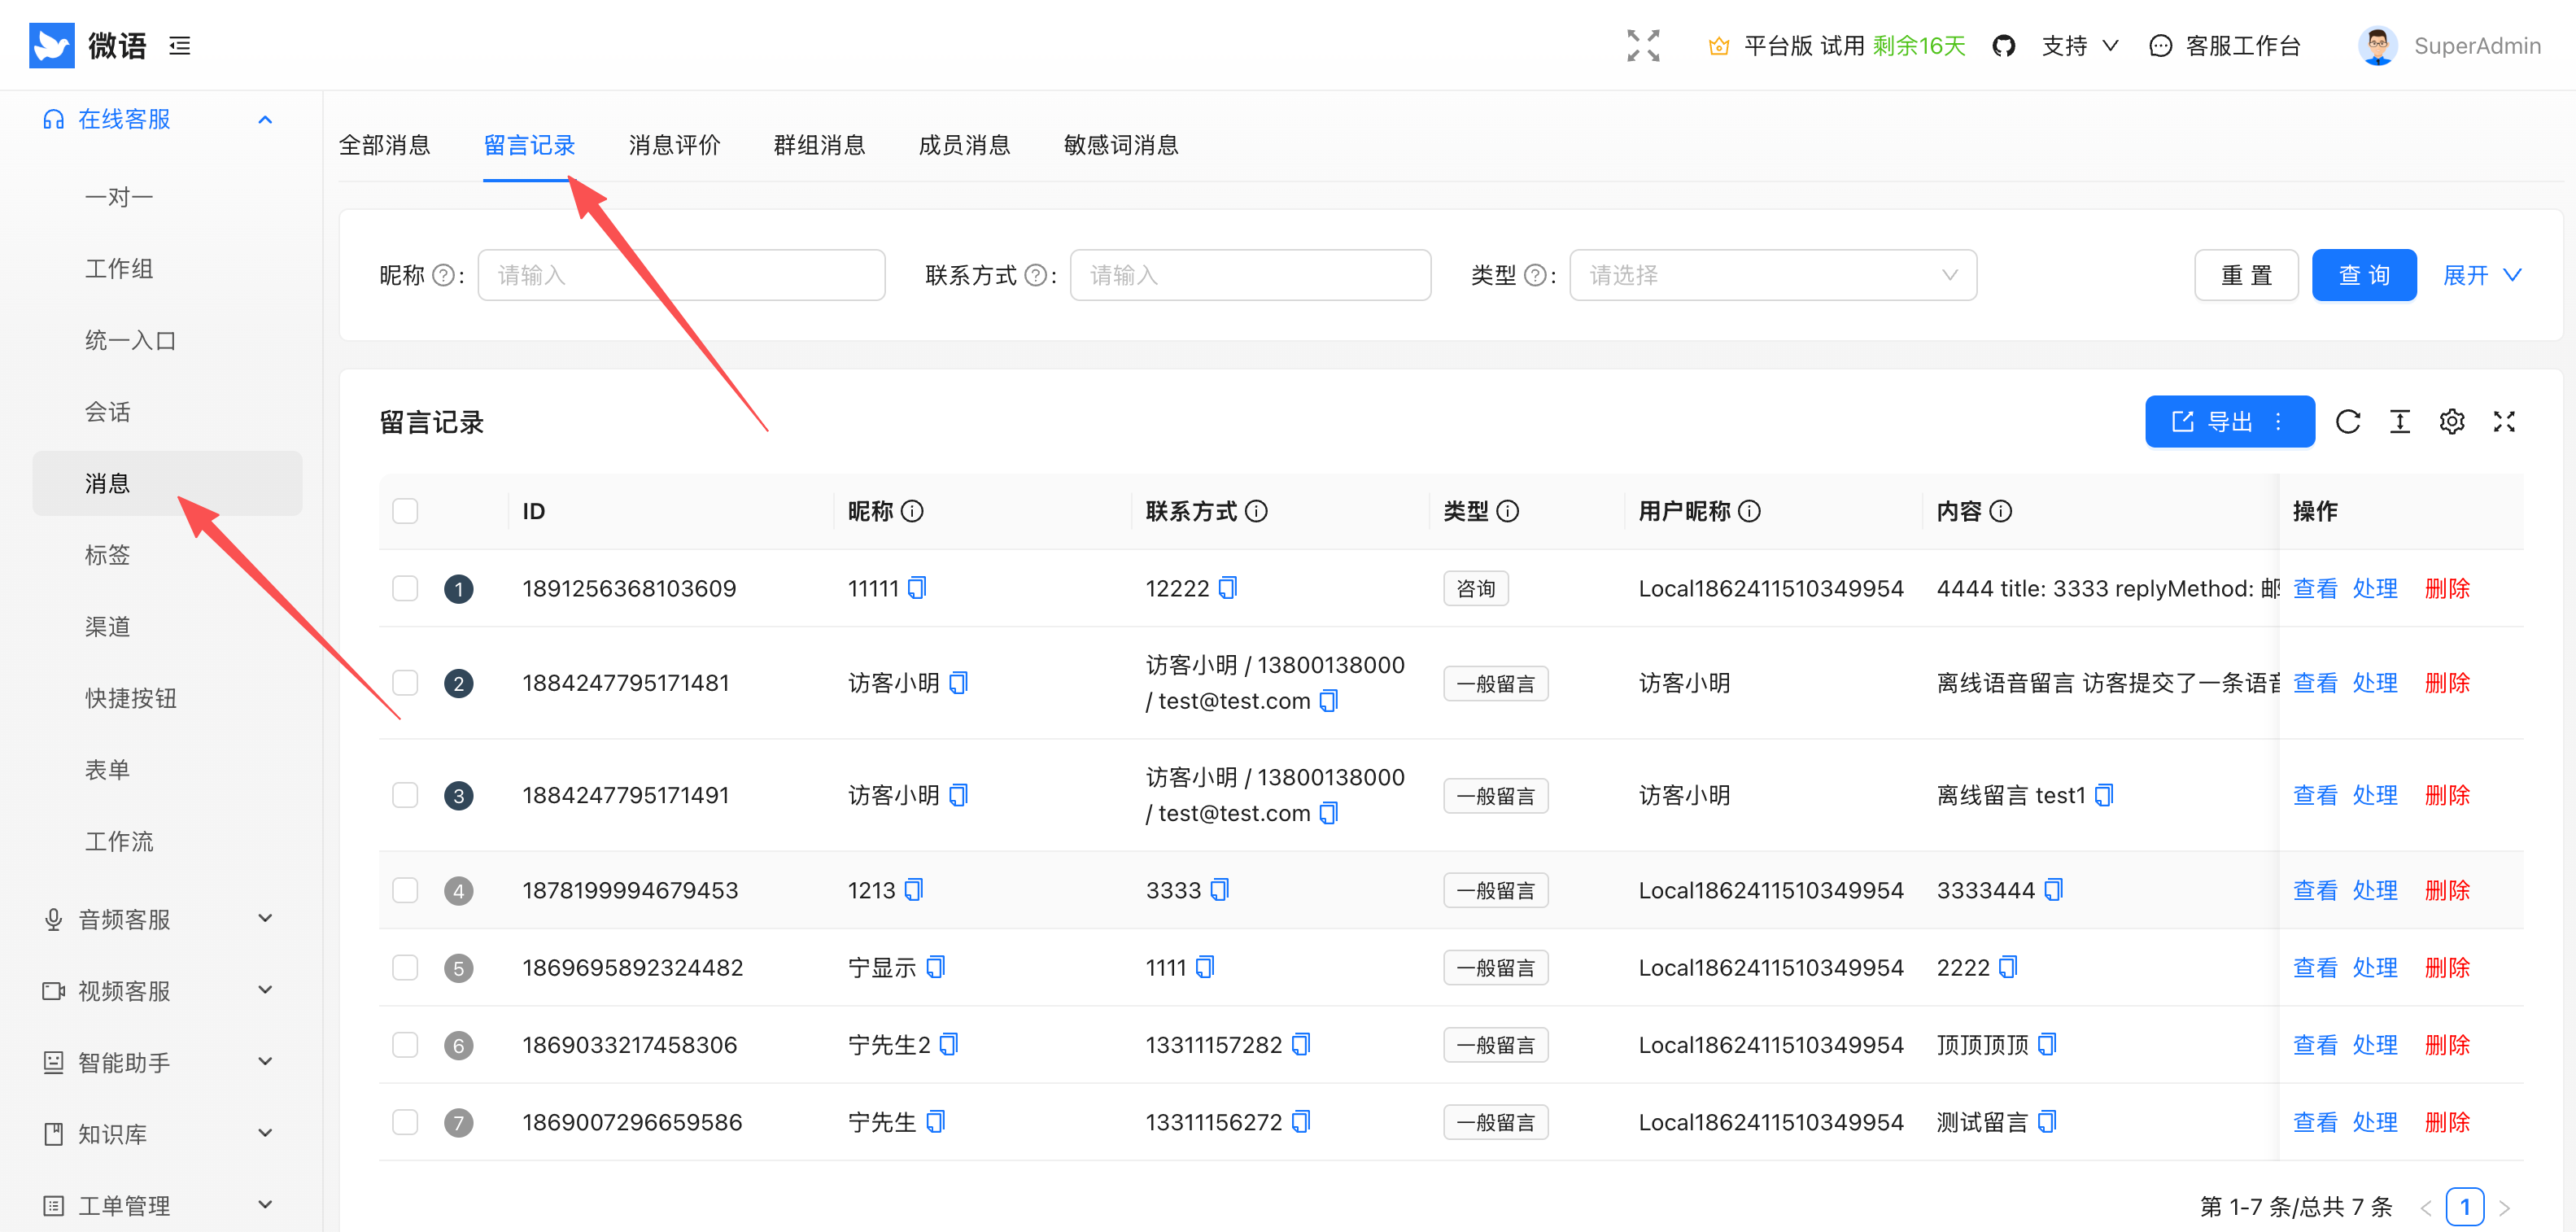Click SuperAdmin avatar image
The height and width of the screenshot is (1232, 2576).
pyautogui.click(x=2378, y=46)
